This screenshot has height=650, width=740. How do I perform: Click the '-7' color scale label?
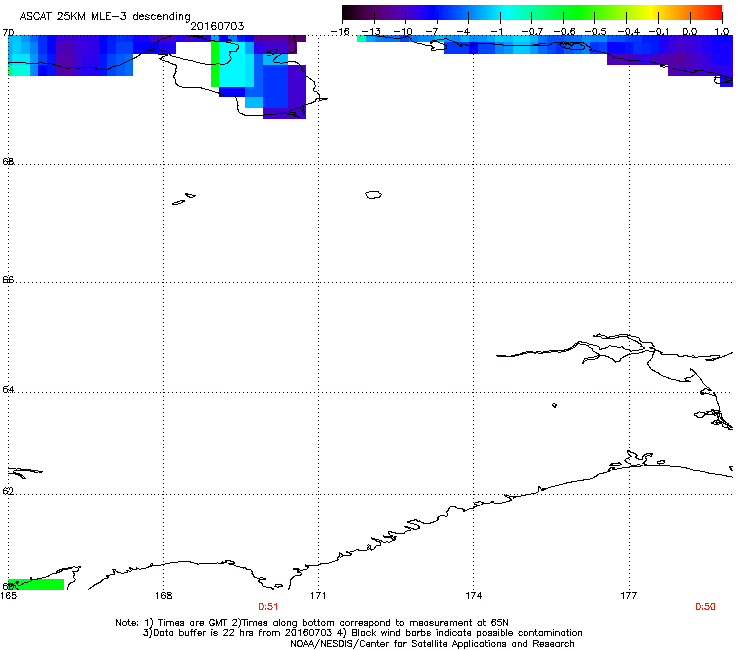click(x=434, y=32)
